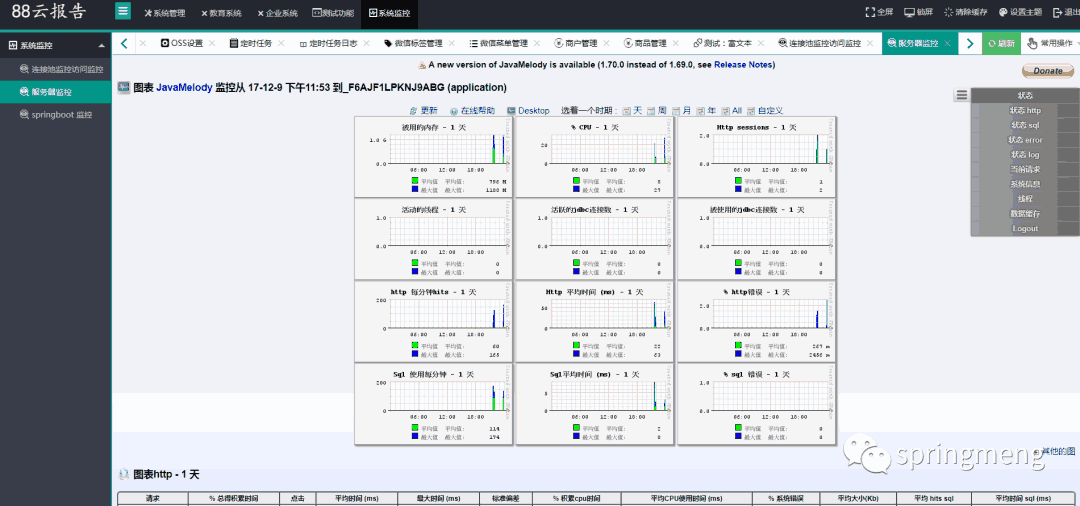Viewport: 1080px width, 506px height.
Task: Select the 年 year period
Action: click(x=707, y=111)
